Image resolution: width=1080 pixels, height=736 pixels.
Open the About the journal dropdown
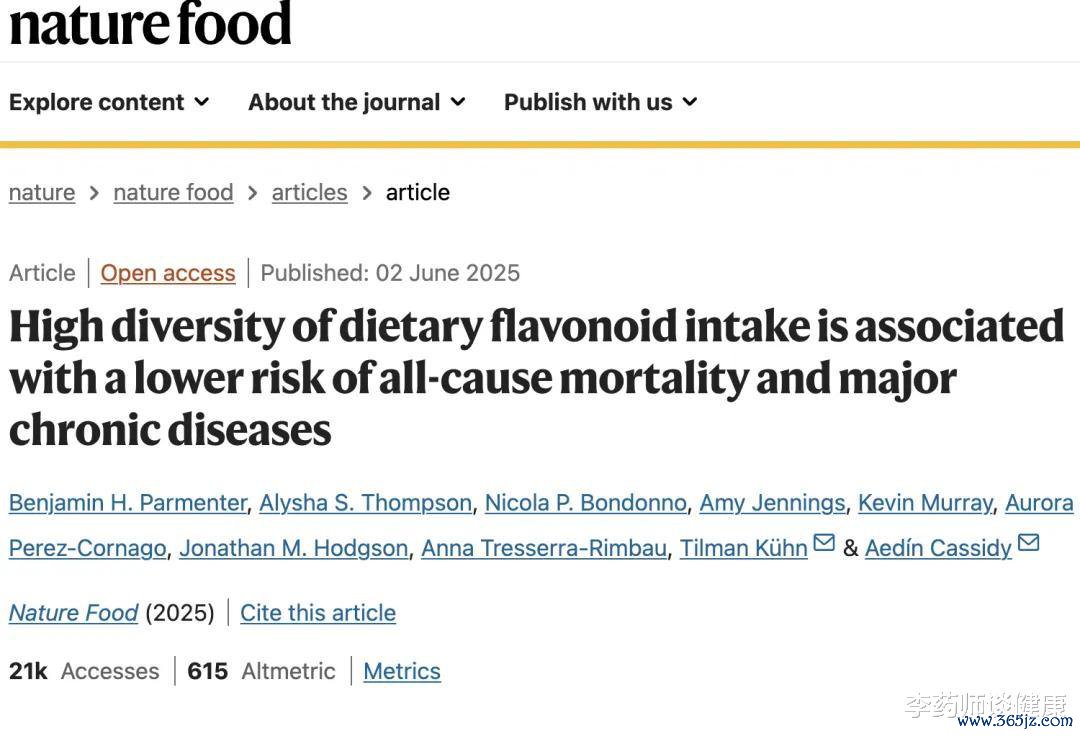pos(357,102)
